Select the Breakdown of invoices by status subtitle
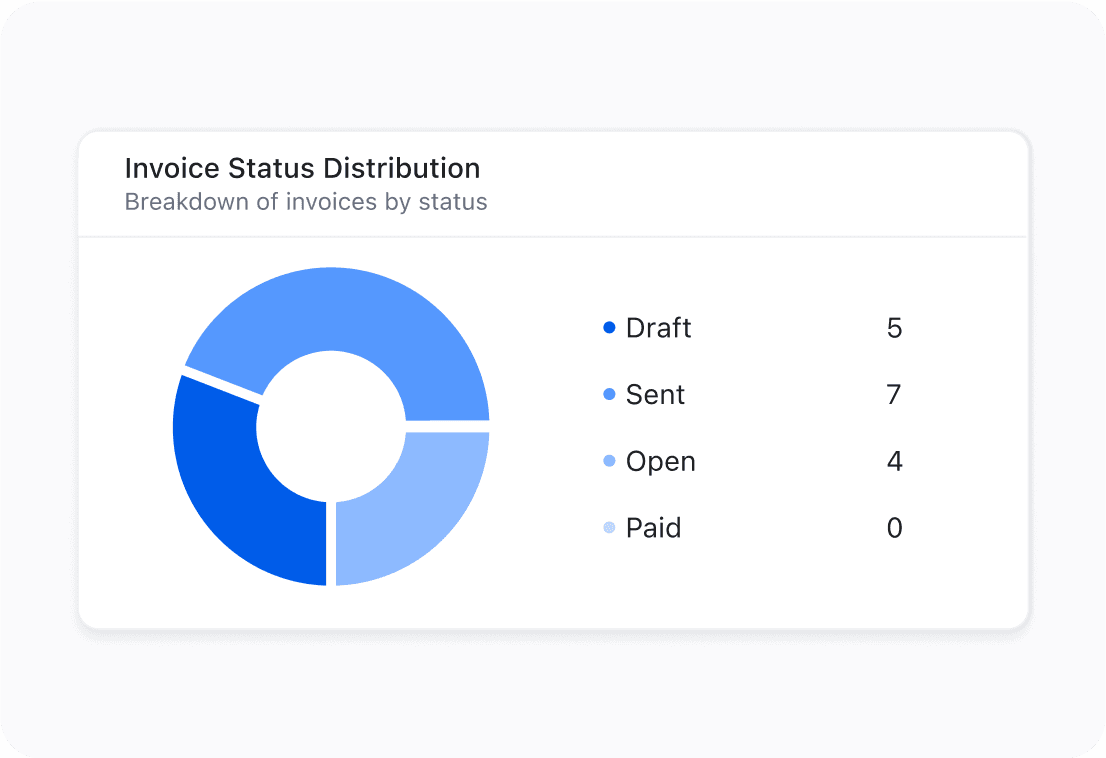Viewport: 1106px width, 758px height. [x=306, y=201]
